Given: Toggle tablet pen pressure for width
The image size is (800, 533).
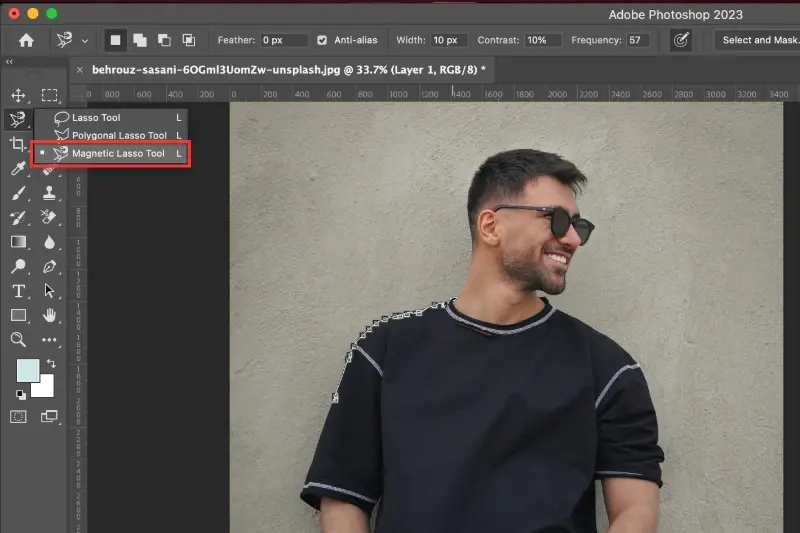Looking at the screenshot, I should coord(681,40).
